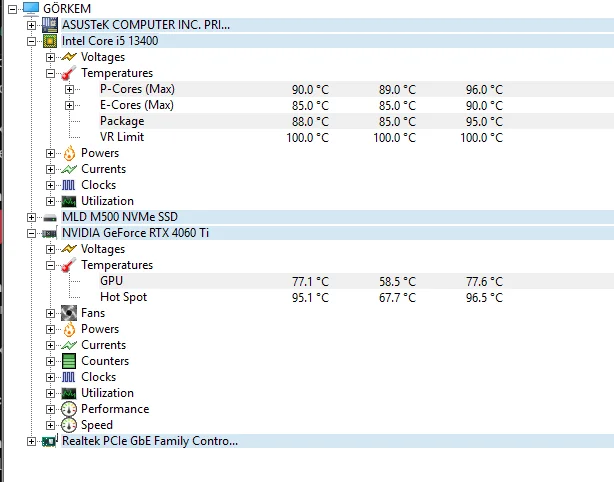
Task: Click the CPU Temperatures thermometer icon
Action: (69, 73)
